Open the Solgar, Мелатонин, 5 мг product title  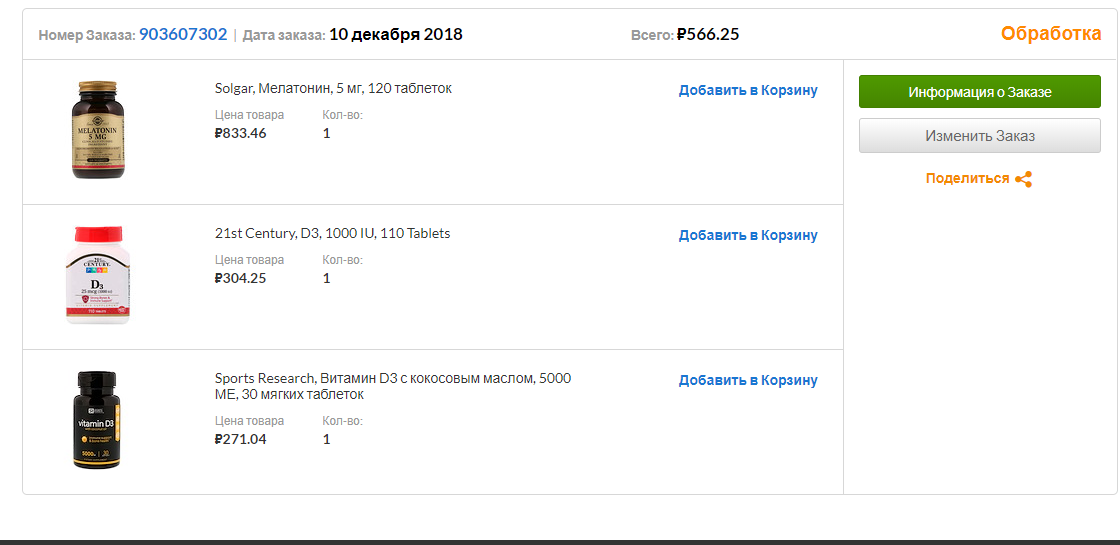point(334,89)
